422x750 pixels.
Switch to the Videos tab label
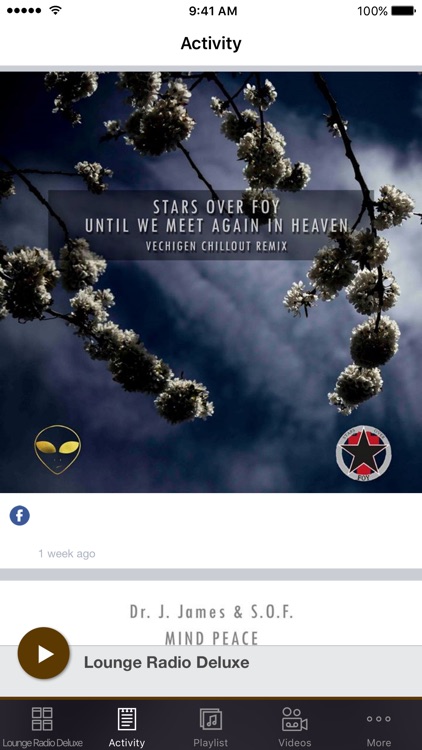tap(295, 743)
